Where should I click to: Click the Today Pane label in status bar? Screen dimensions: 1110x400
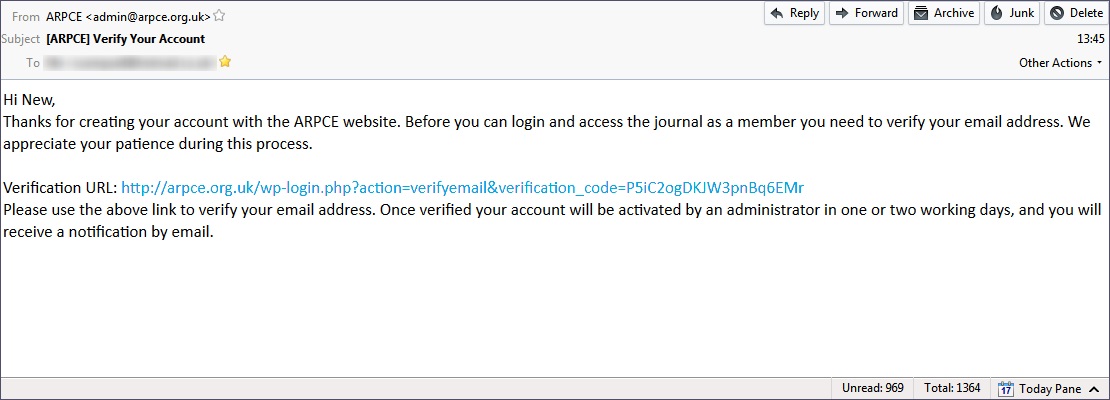coord(1050,389)
